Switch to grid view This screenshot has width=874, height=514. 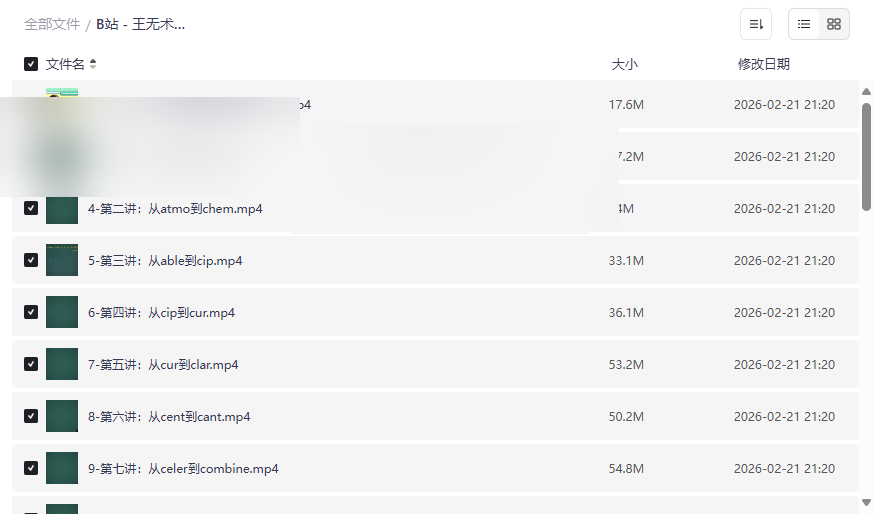pyautogui.click(x=834, y=24)
